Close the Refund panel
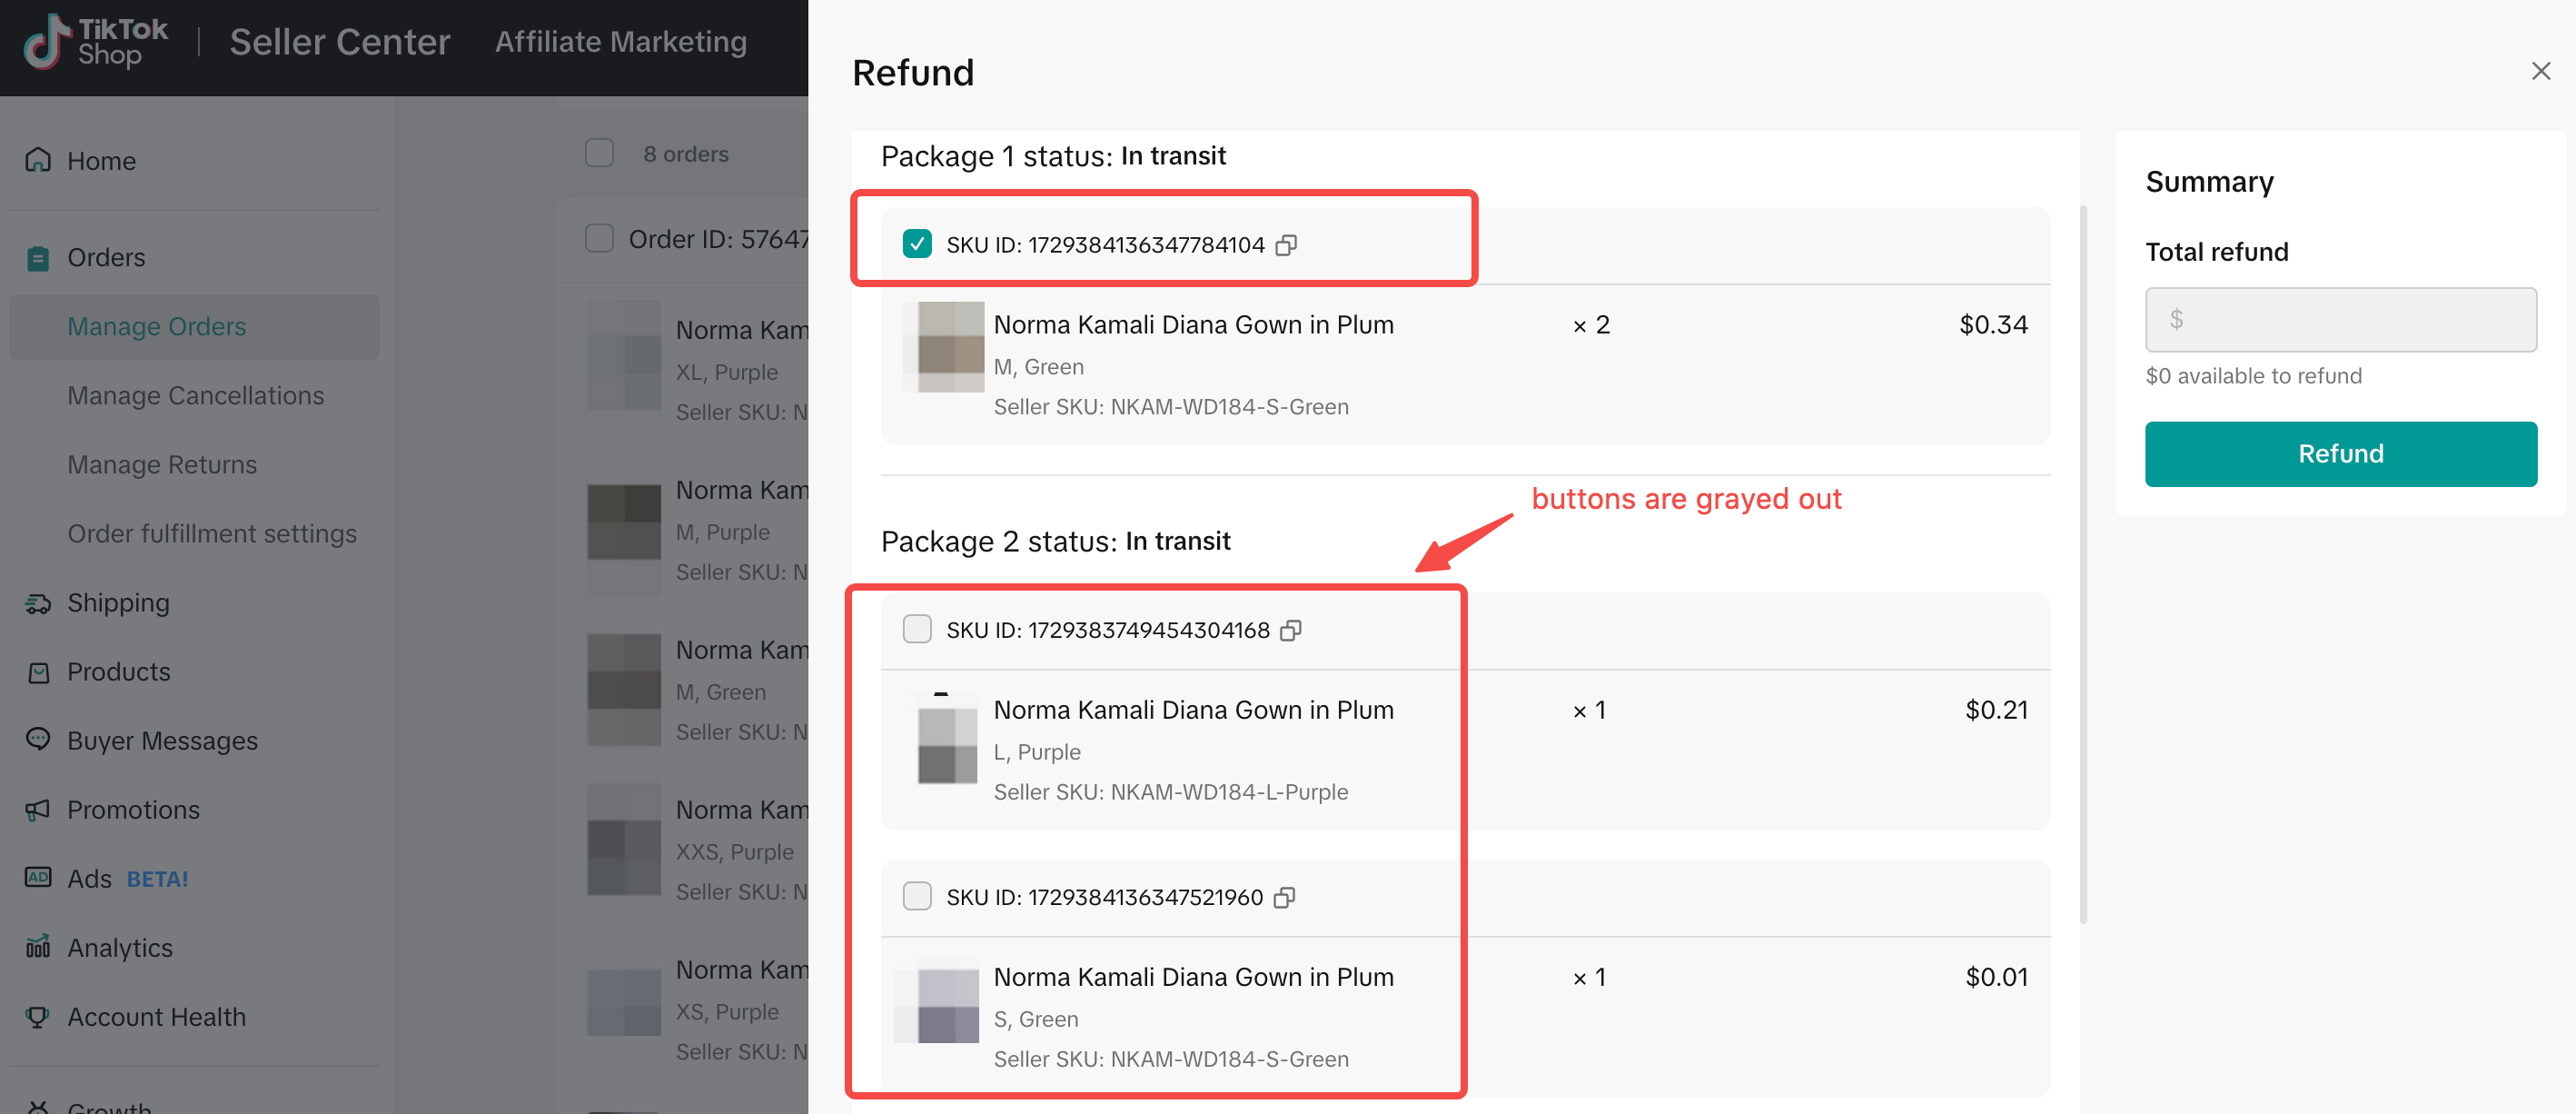This screenshot has width=2576, height=1114. pyautogui.click(x=2540, y=71)
